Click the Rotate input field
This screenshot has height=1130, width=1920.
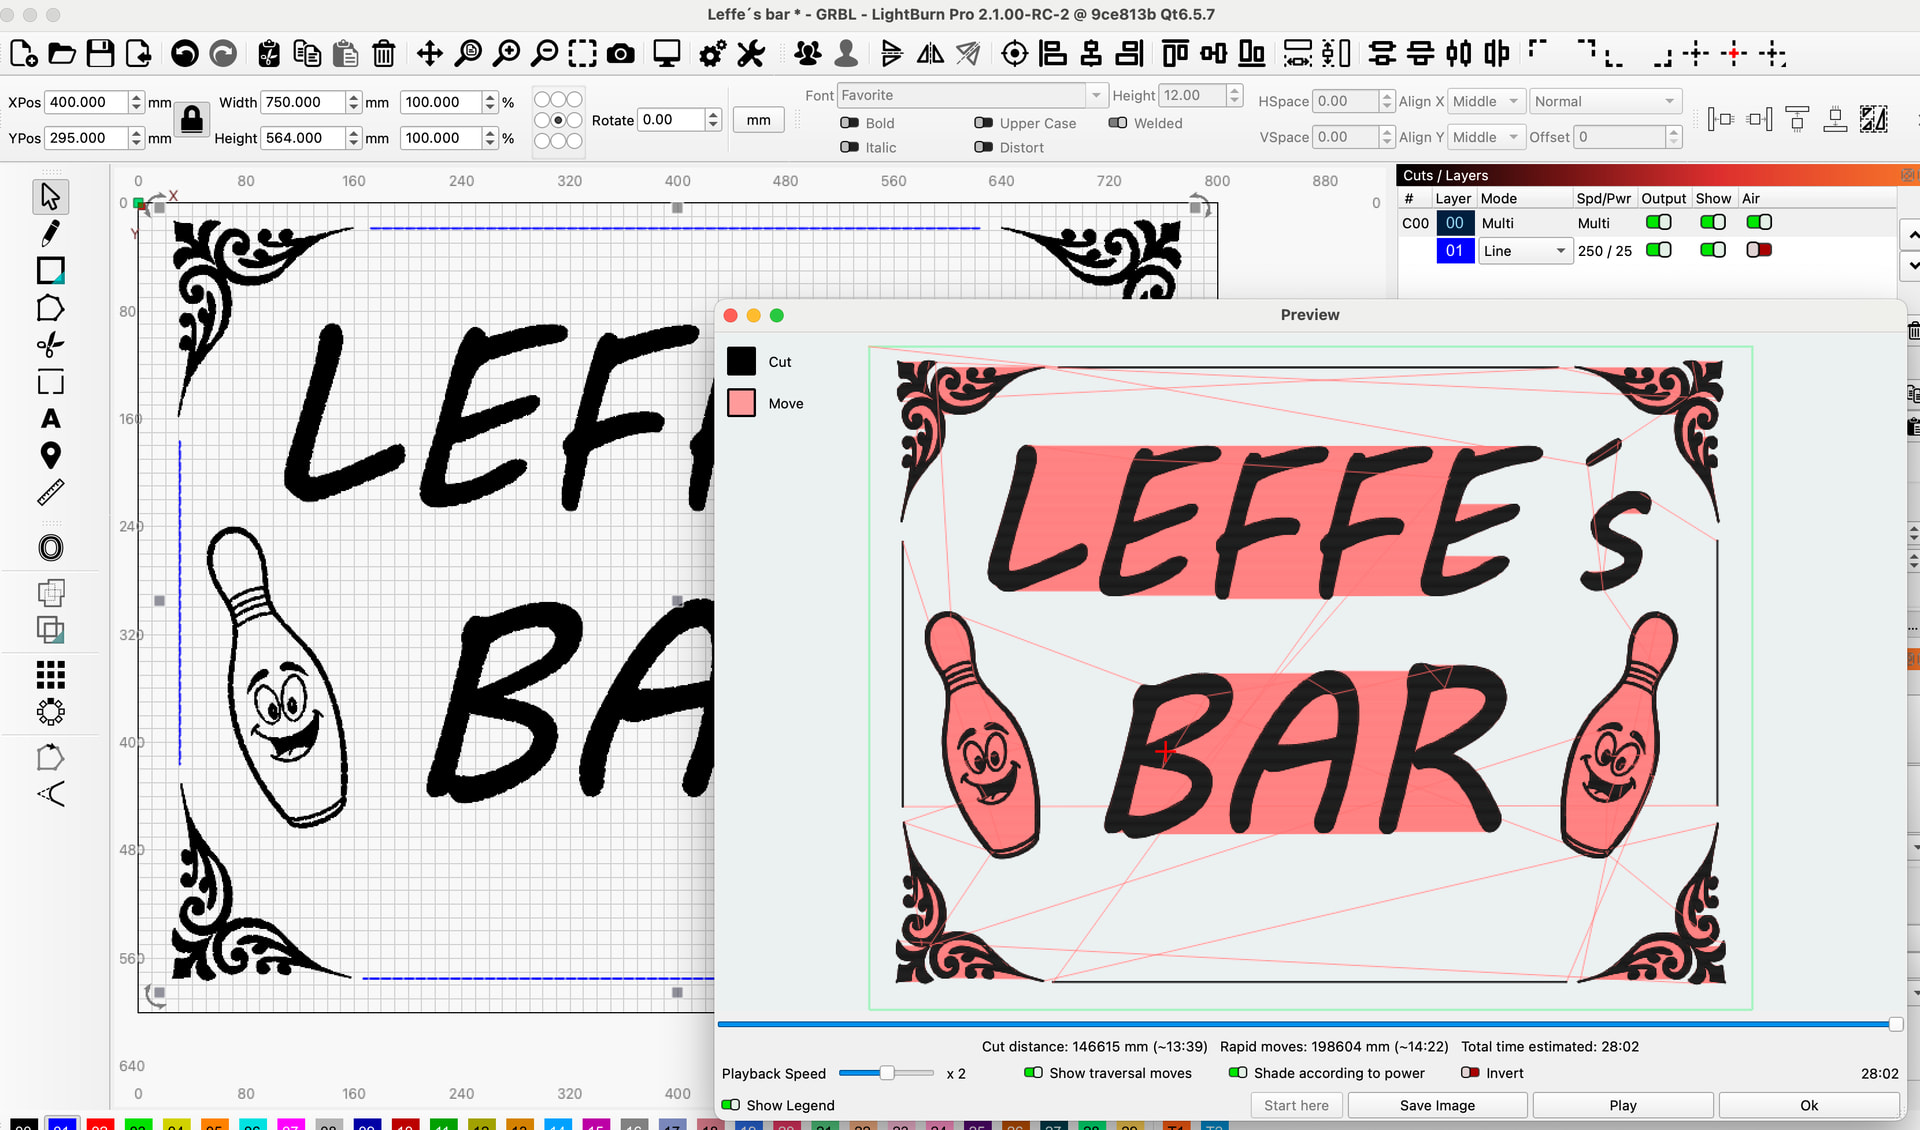tap(670, 120)
